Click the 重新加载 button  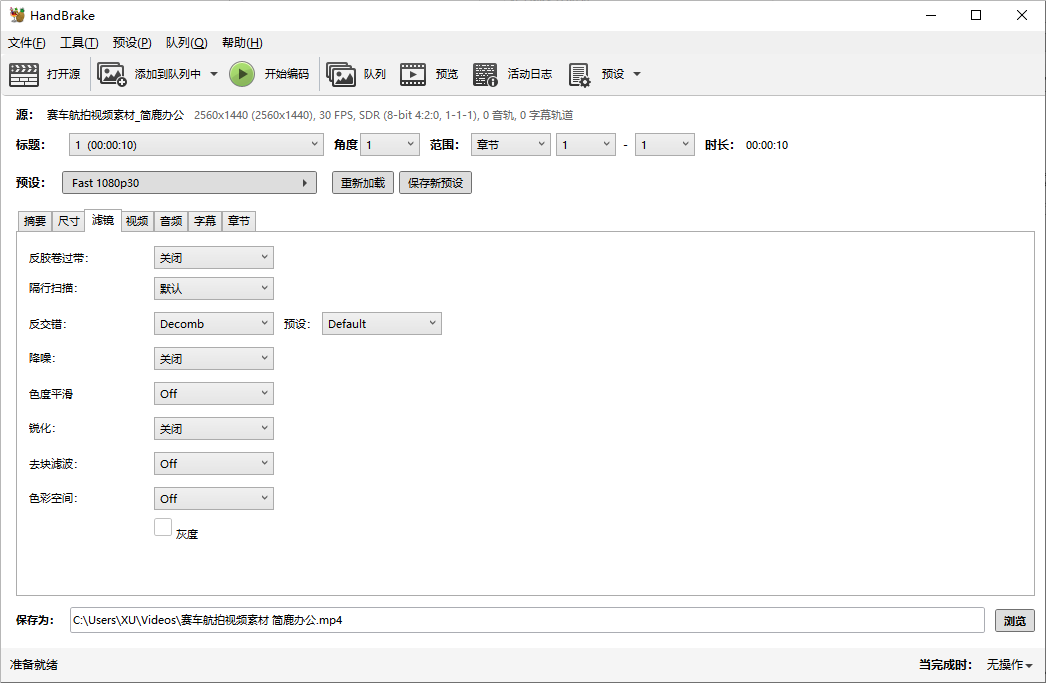362,183
